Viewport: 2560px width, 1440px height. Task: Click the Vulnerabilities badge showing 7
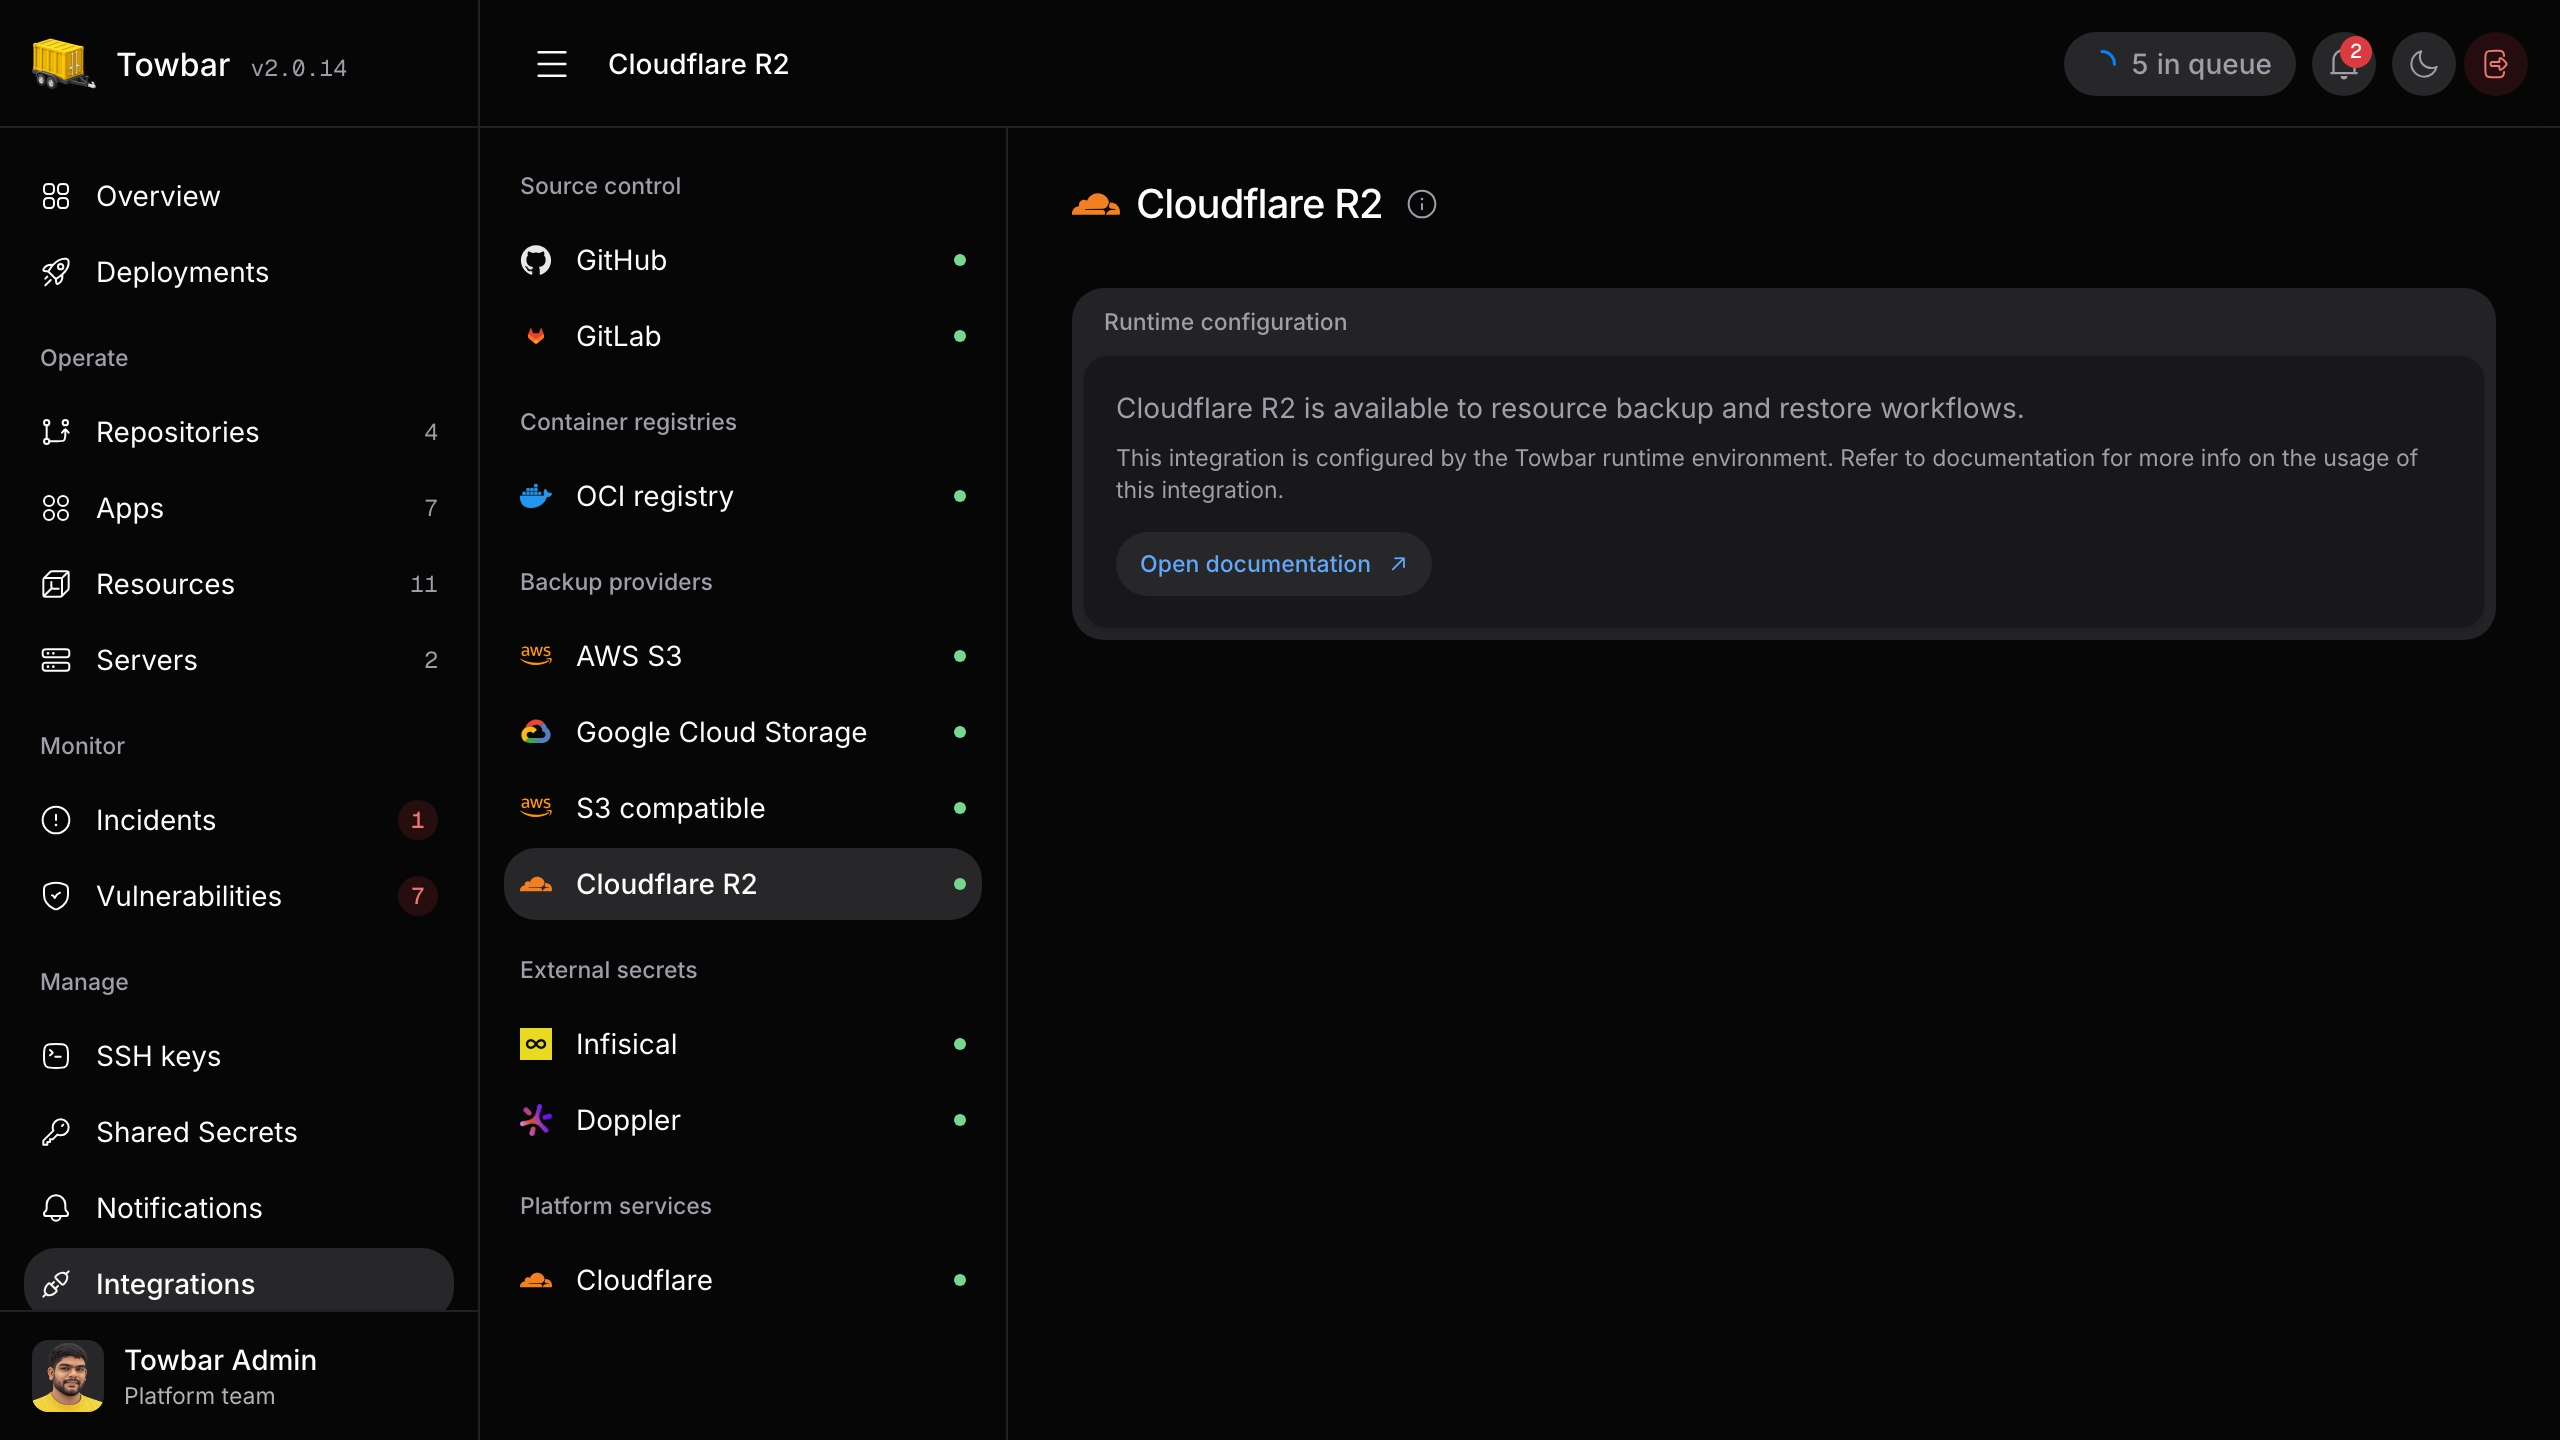click(x=417, y=896)
